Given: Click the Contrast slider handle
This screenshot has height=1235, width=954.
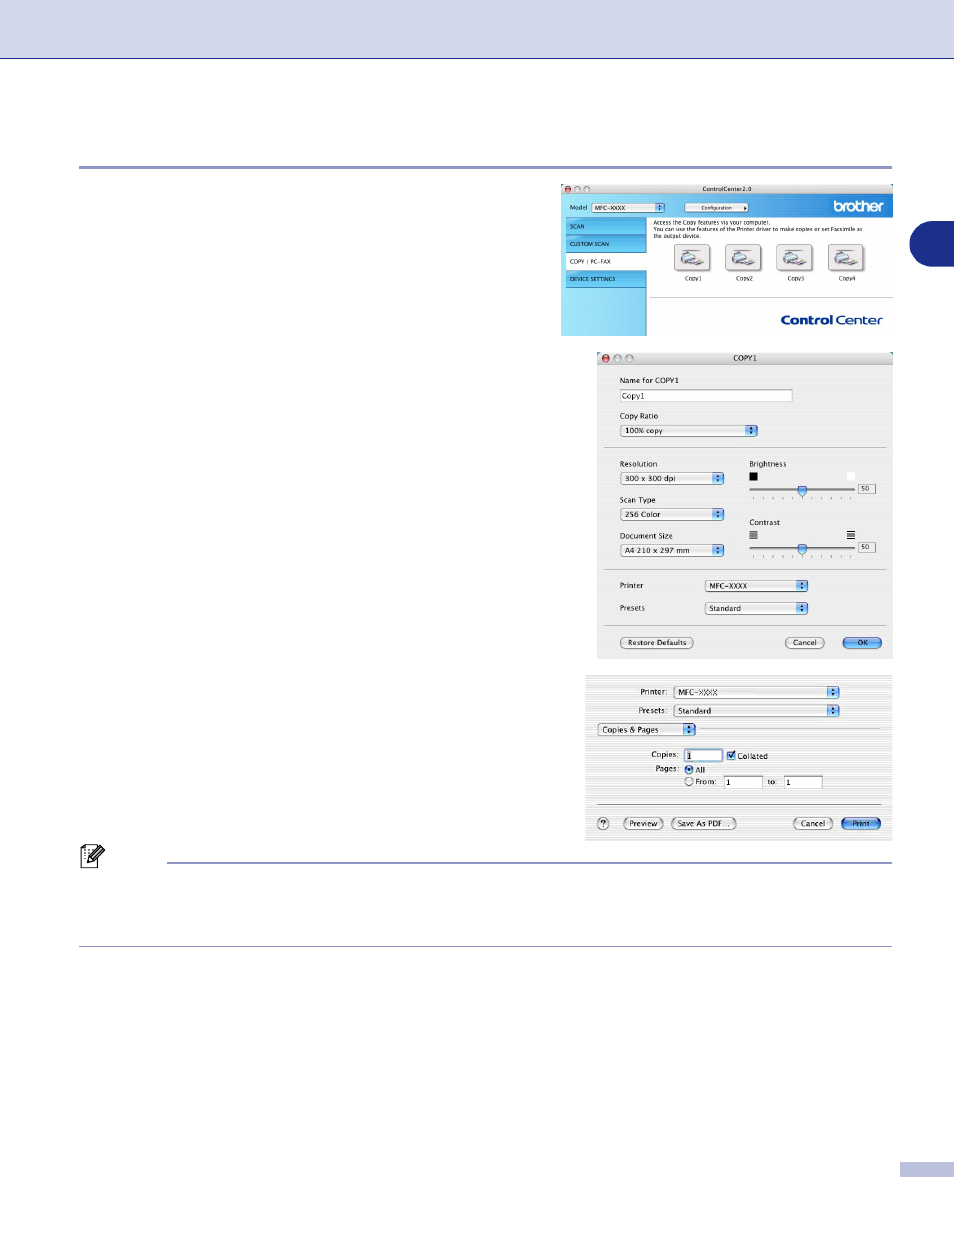Looking at the screenshot, I should (x=802, y=549).
